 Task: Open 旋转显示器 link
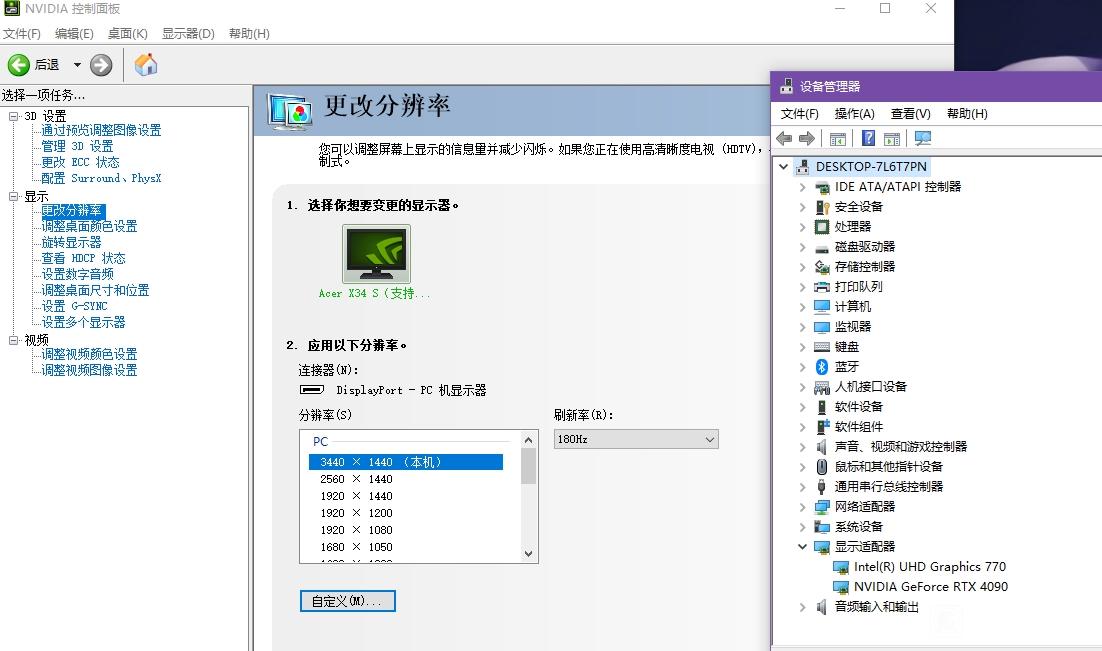point(71,242)
